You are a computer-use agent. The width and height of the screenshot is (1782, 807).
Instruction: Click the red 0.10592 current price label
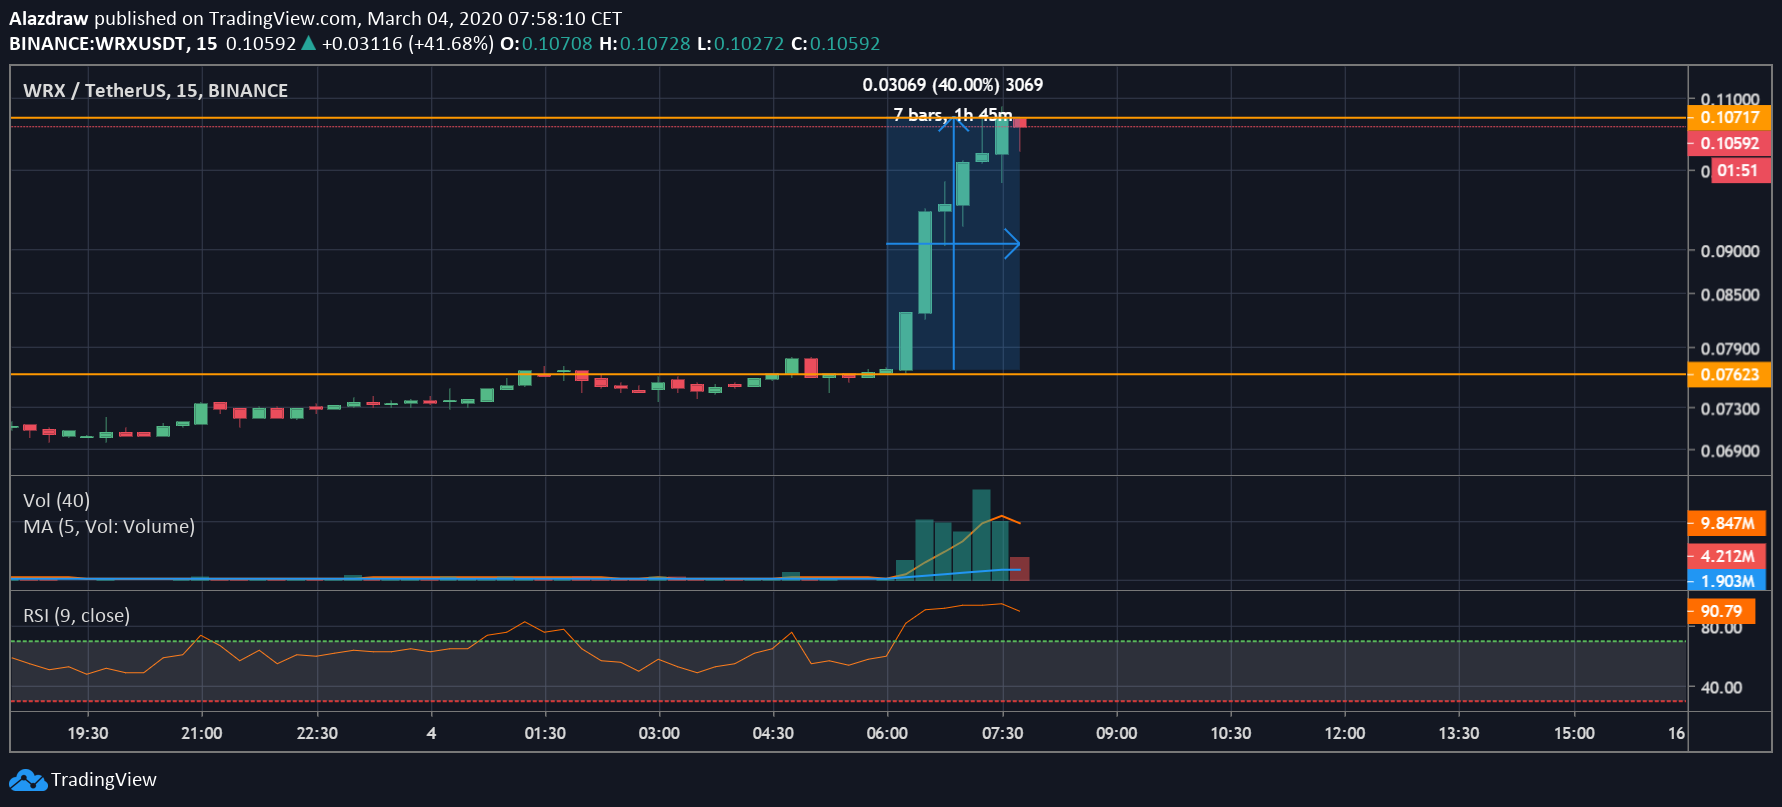[x=1728, y=144]
